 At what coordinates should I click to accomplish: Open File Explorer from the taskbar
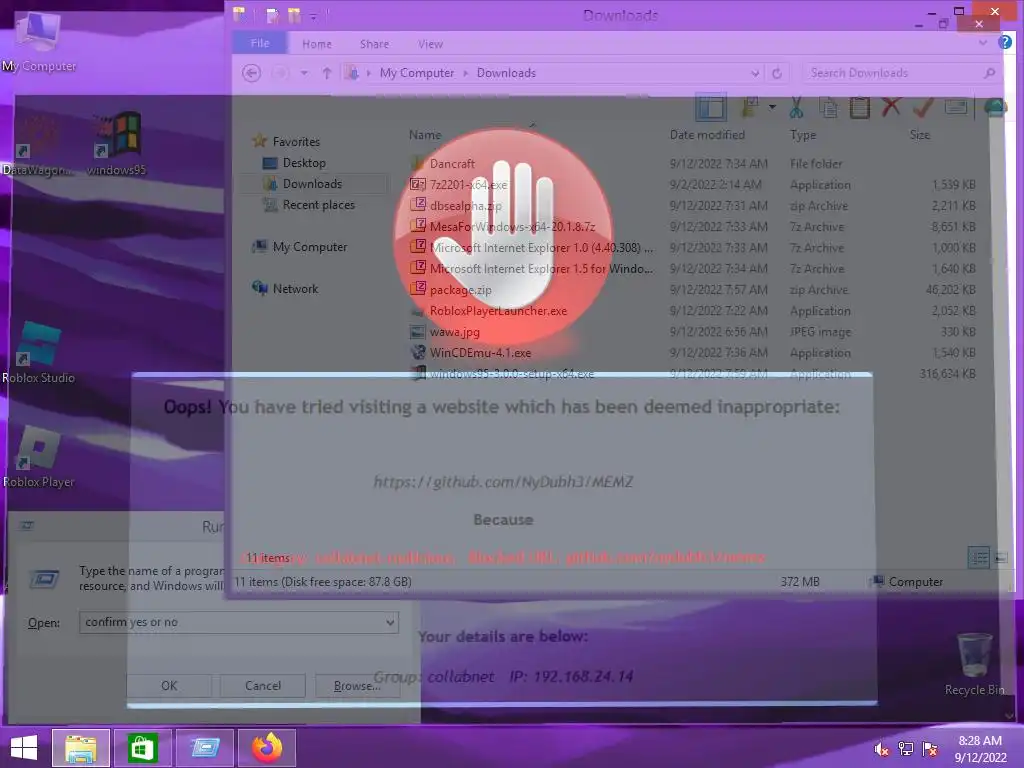(x=81, y=748)
